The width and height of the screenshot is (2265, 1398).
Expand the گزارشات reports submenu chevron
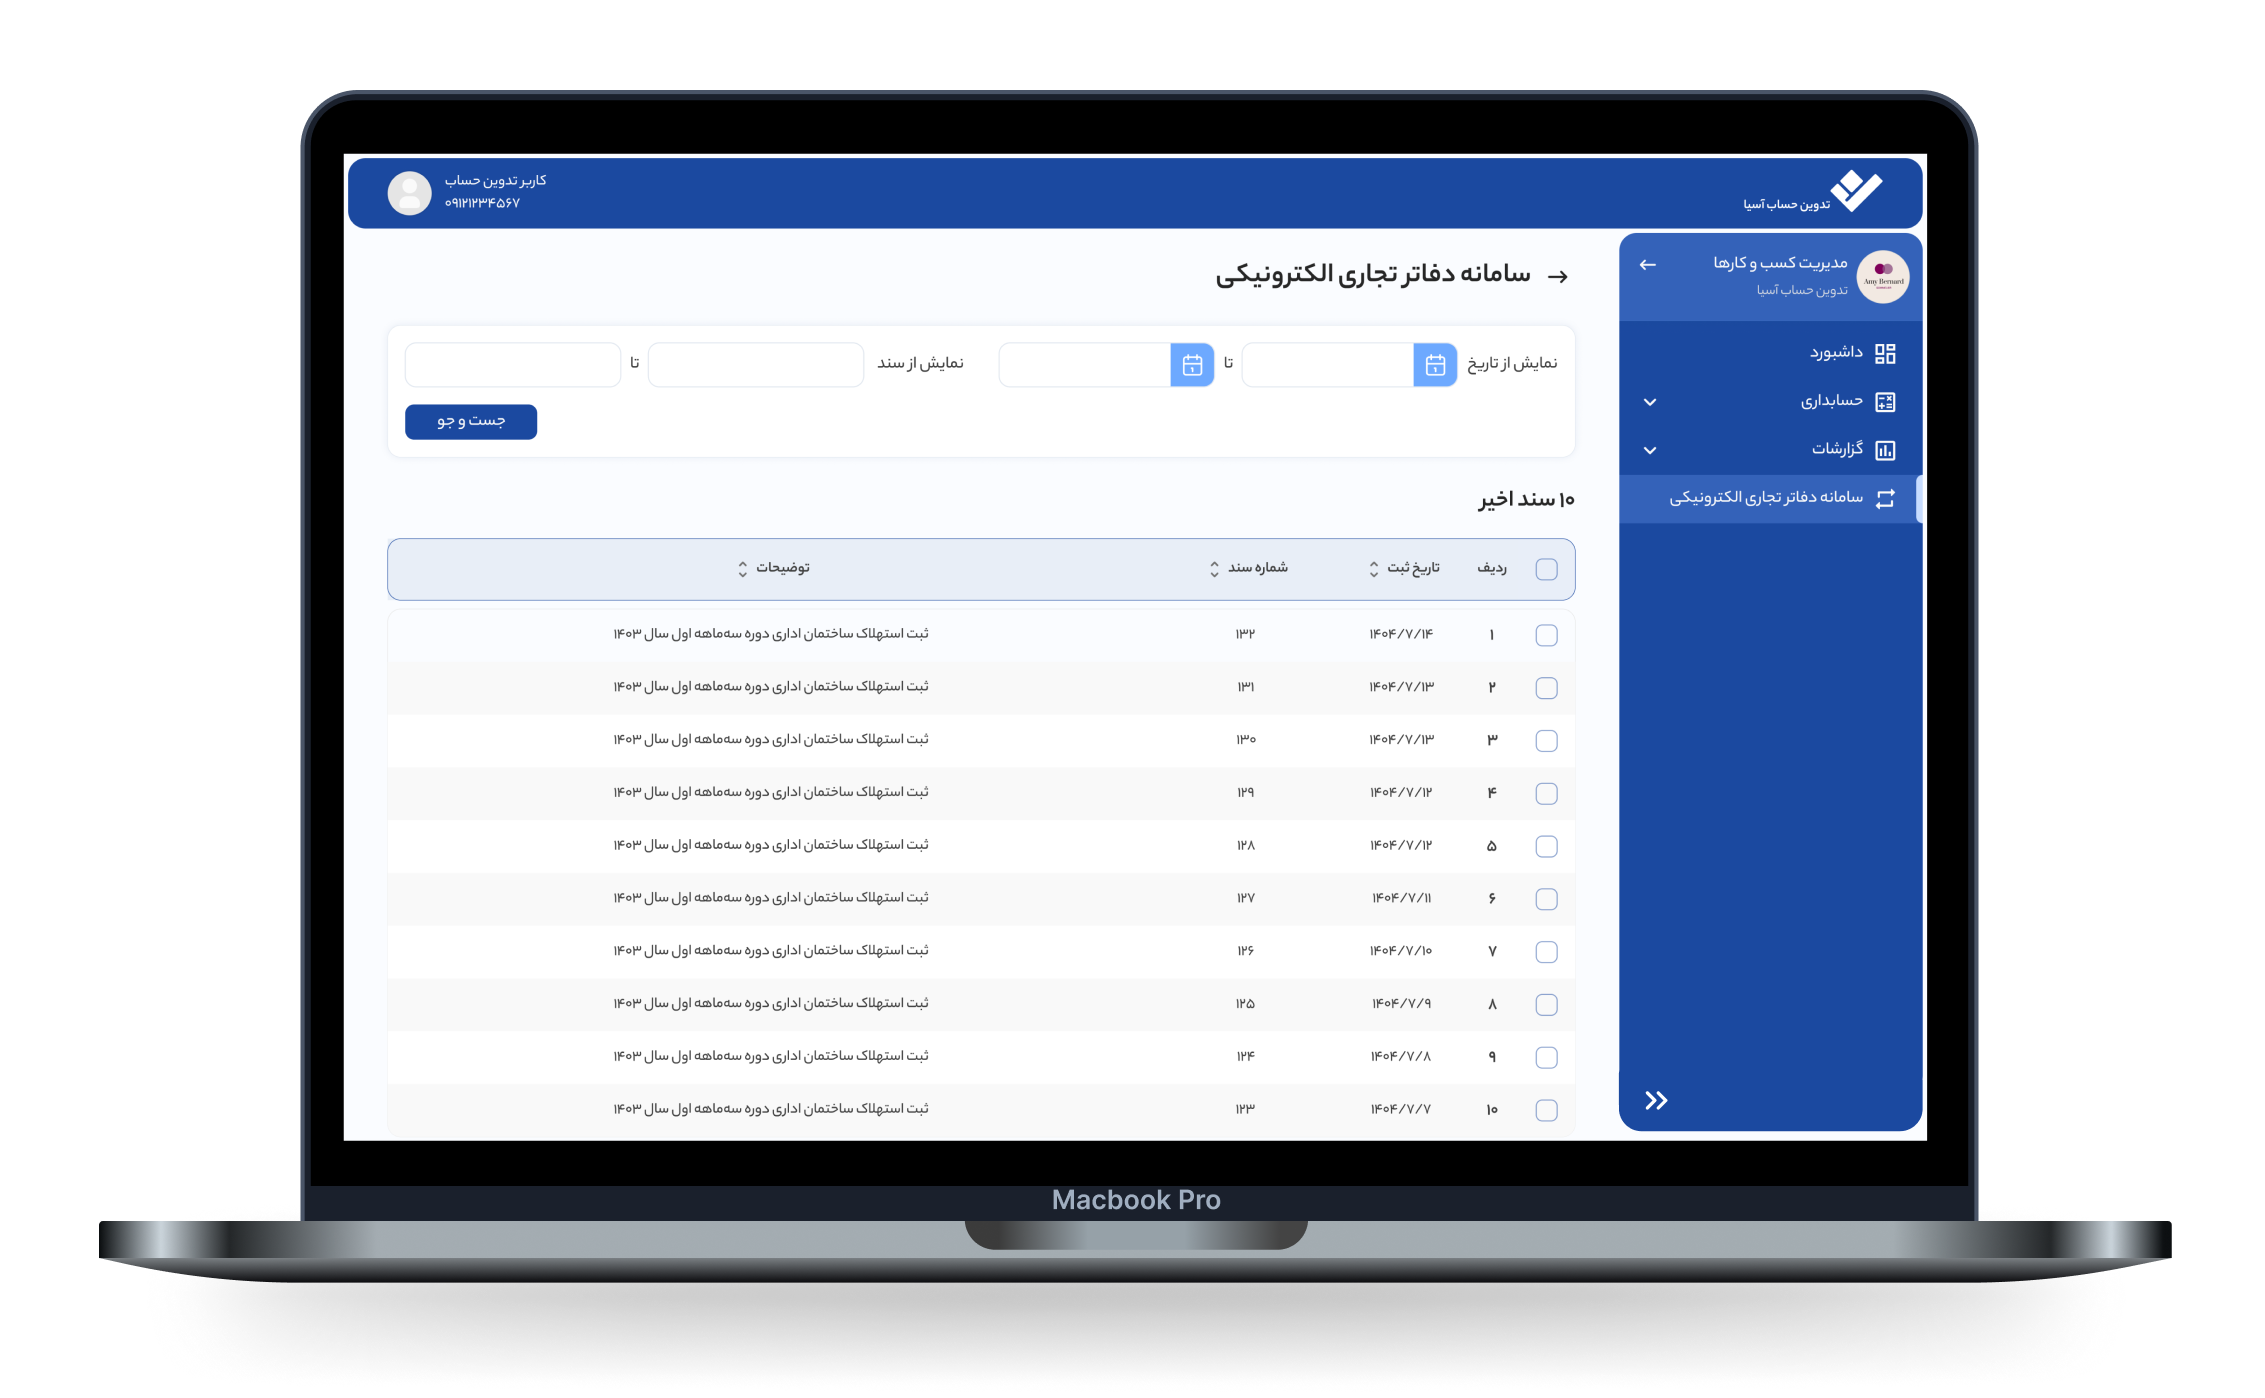pyautogui.click(x=1649, y=450)
